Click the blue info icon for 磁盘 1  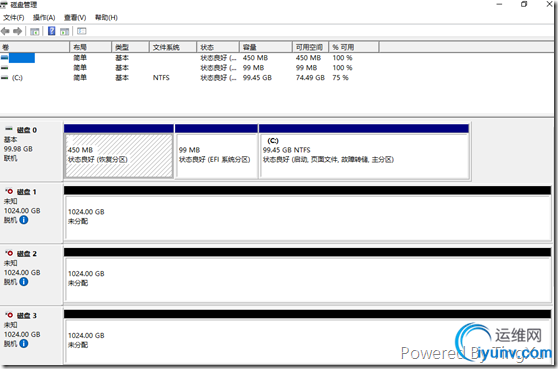[23, 220]
